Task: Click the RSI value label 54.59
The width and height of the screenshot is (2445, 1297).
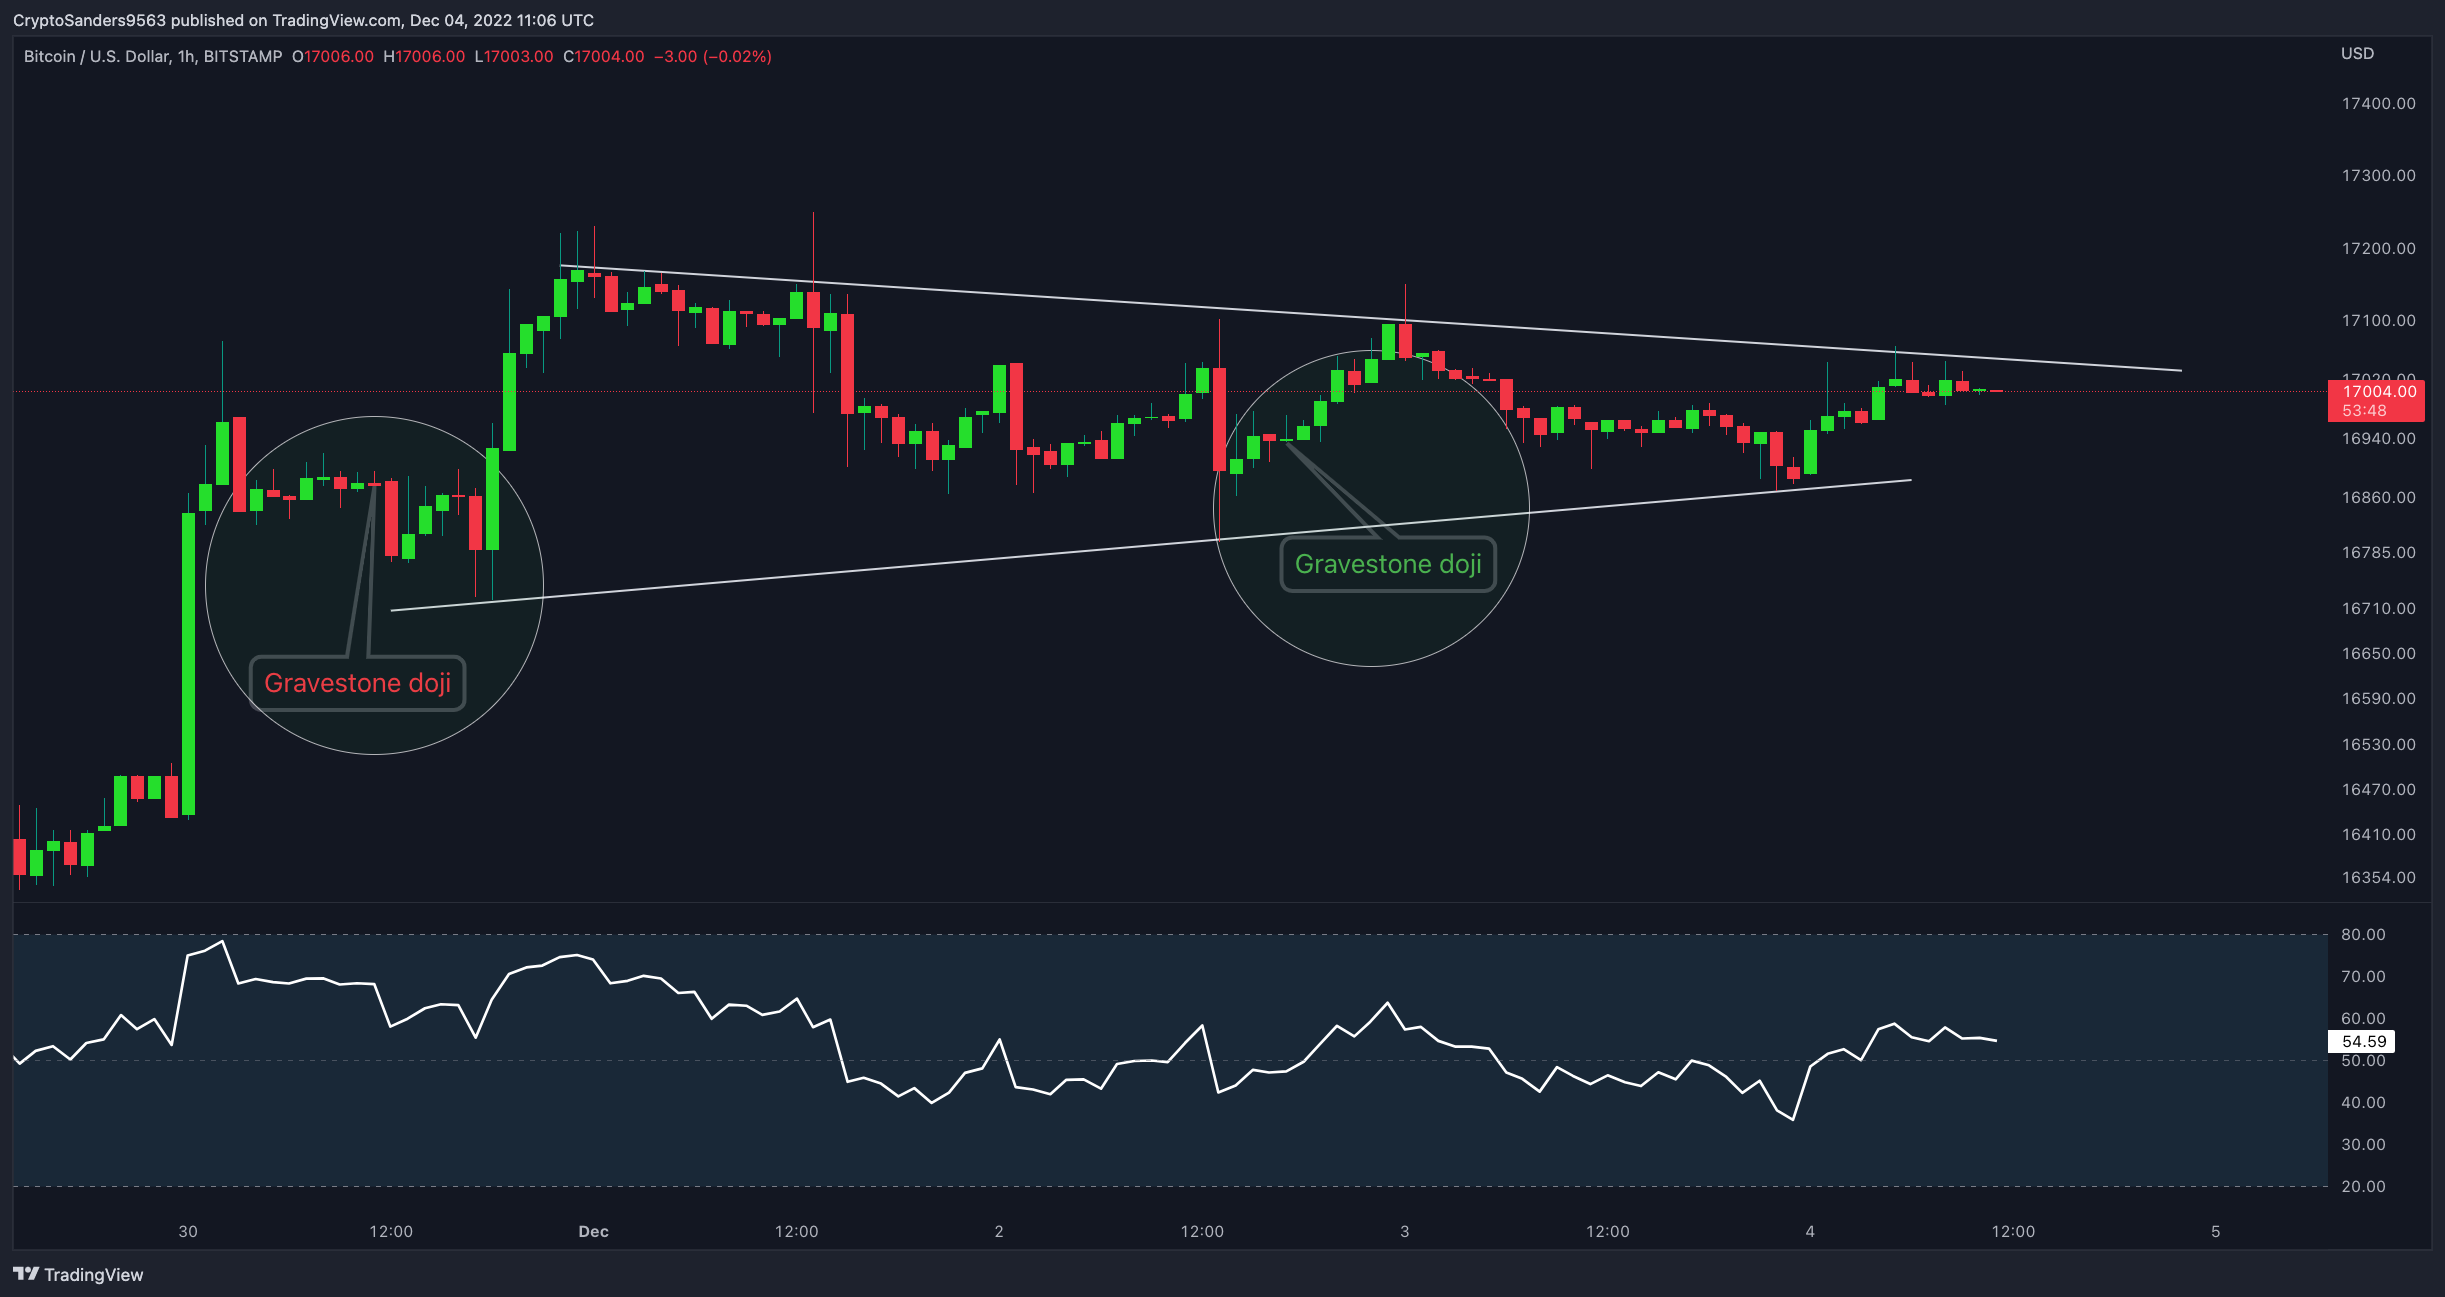Action: tap(2363, 1041)
